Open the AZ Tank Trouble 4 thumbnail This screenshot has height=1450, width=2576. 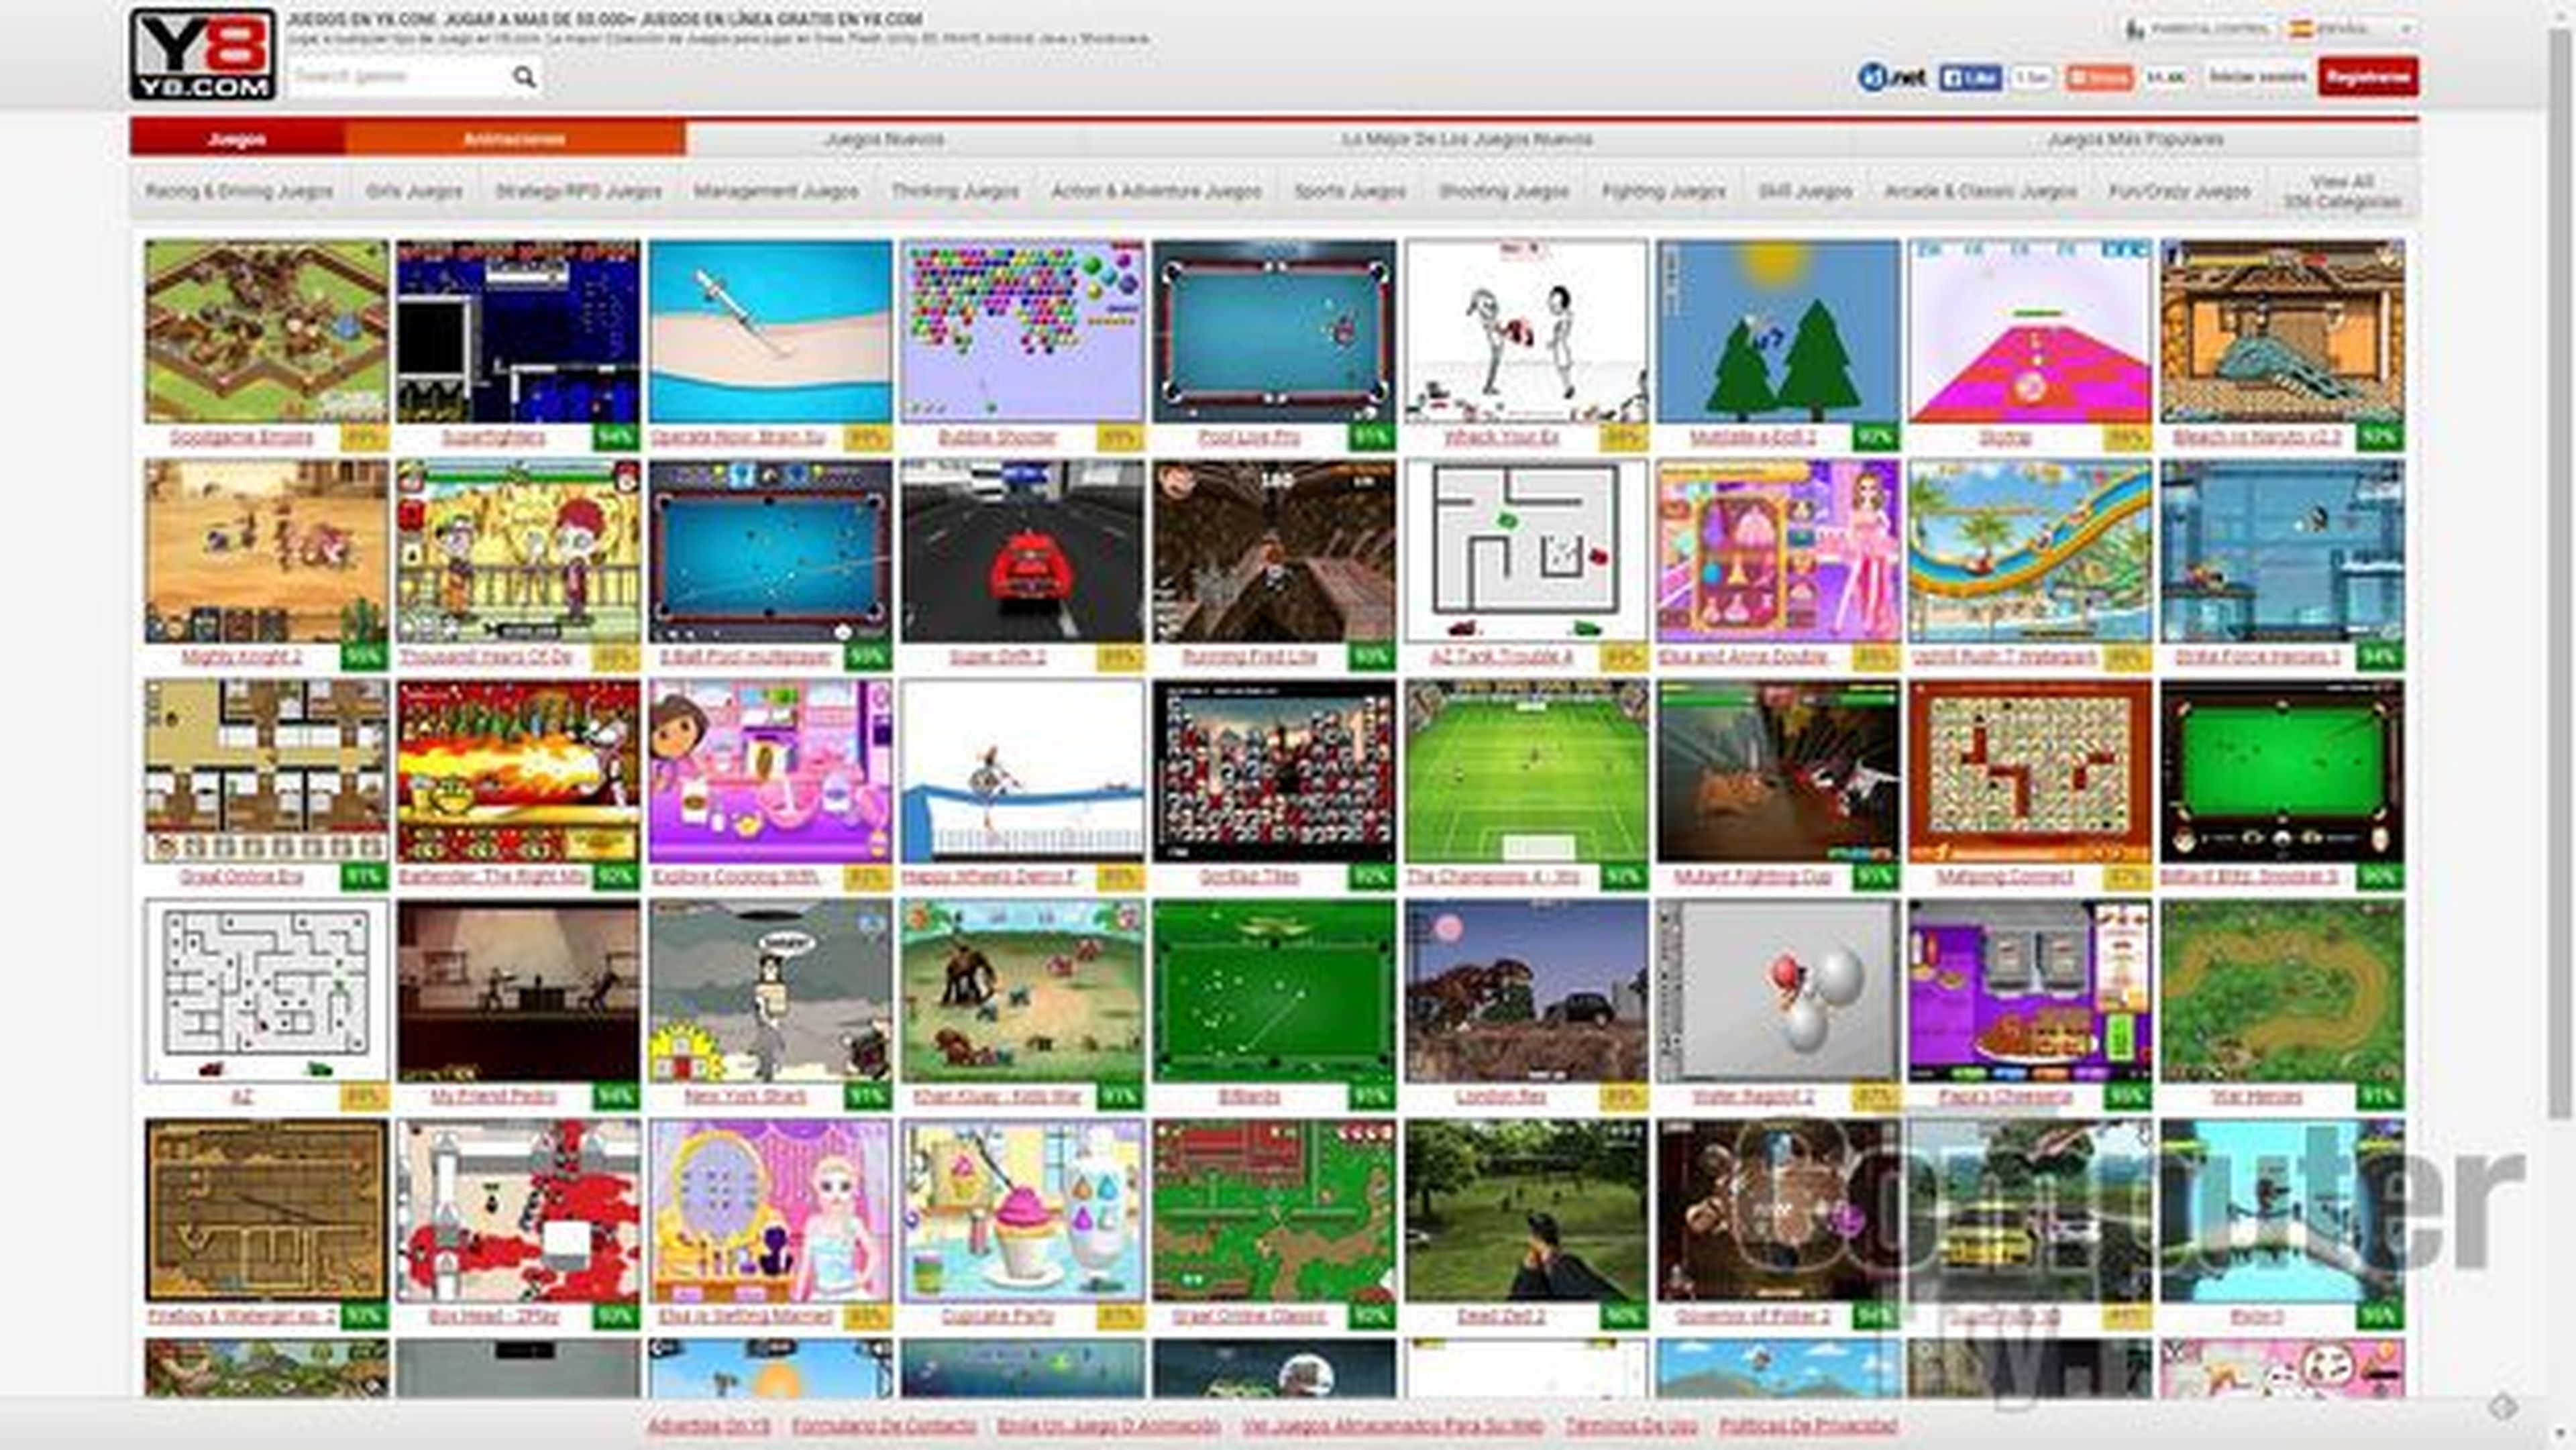coord(1526,551)
